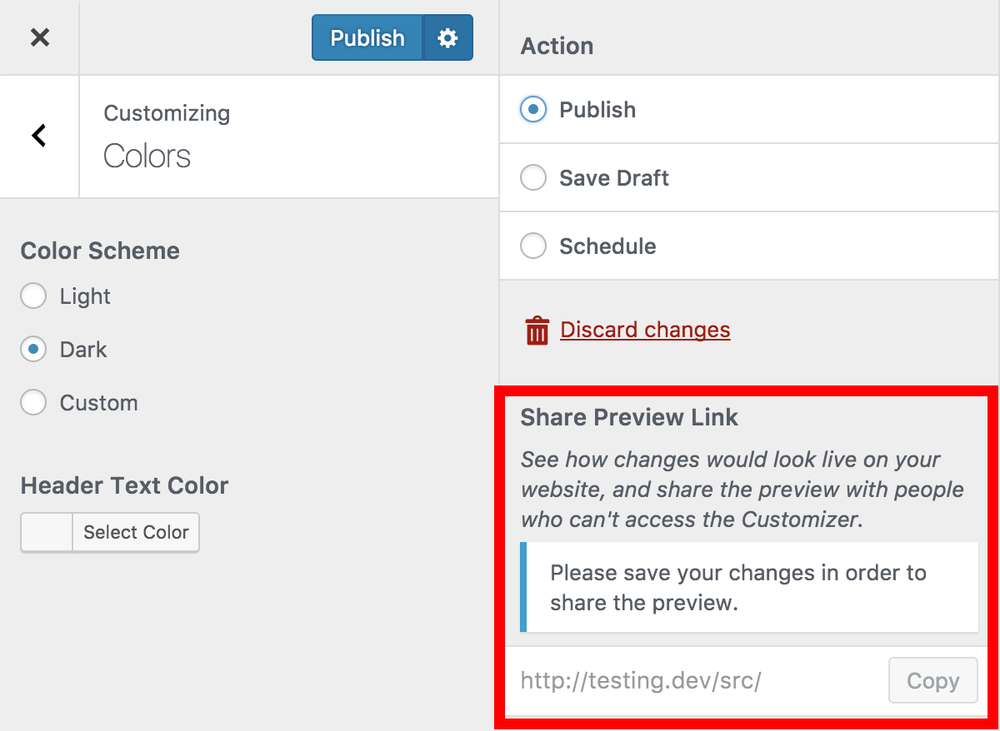Click the Action panel heading
Screen dimensions: 1000x731
[x=557, y=46]
